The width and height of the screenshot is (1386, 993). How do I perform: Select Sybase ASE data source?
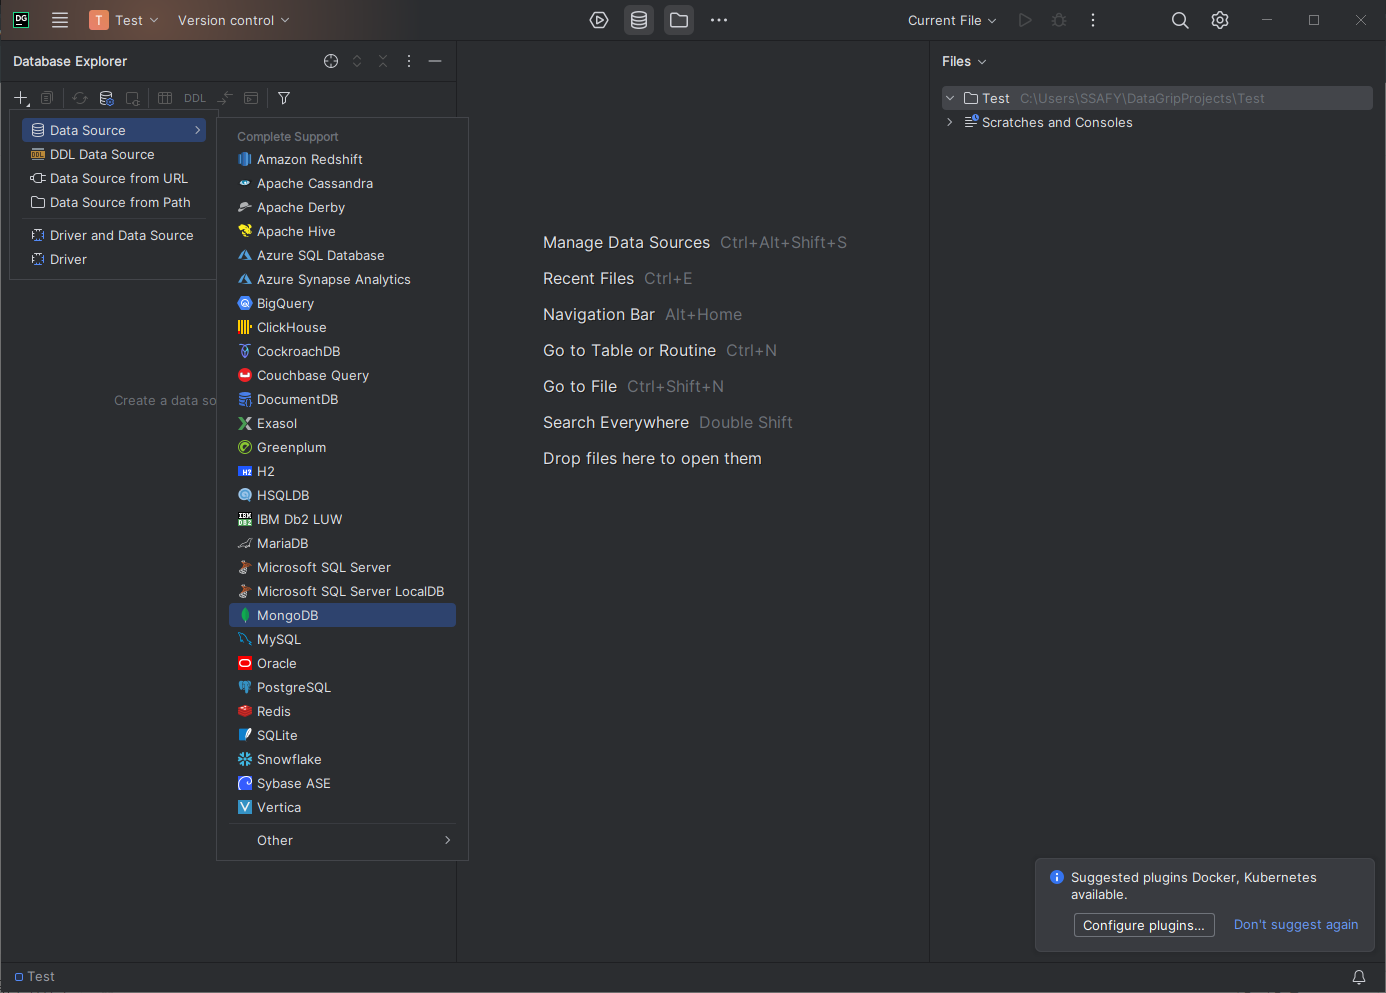[342, 783]
